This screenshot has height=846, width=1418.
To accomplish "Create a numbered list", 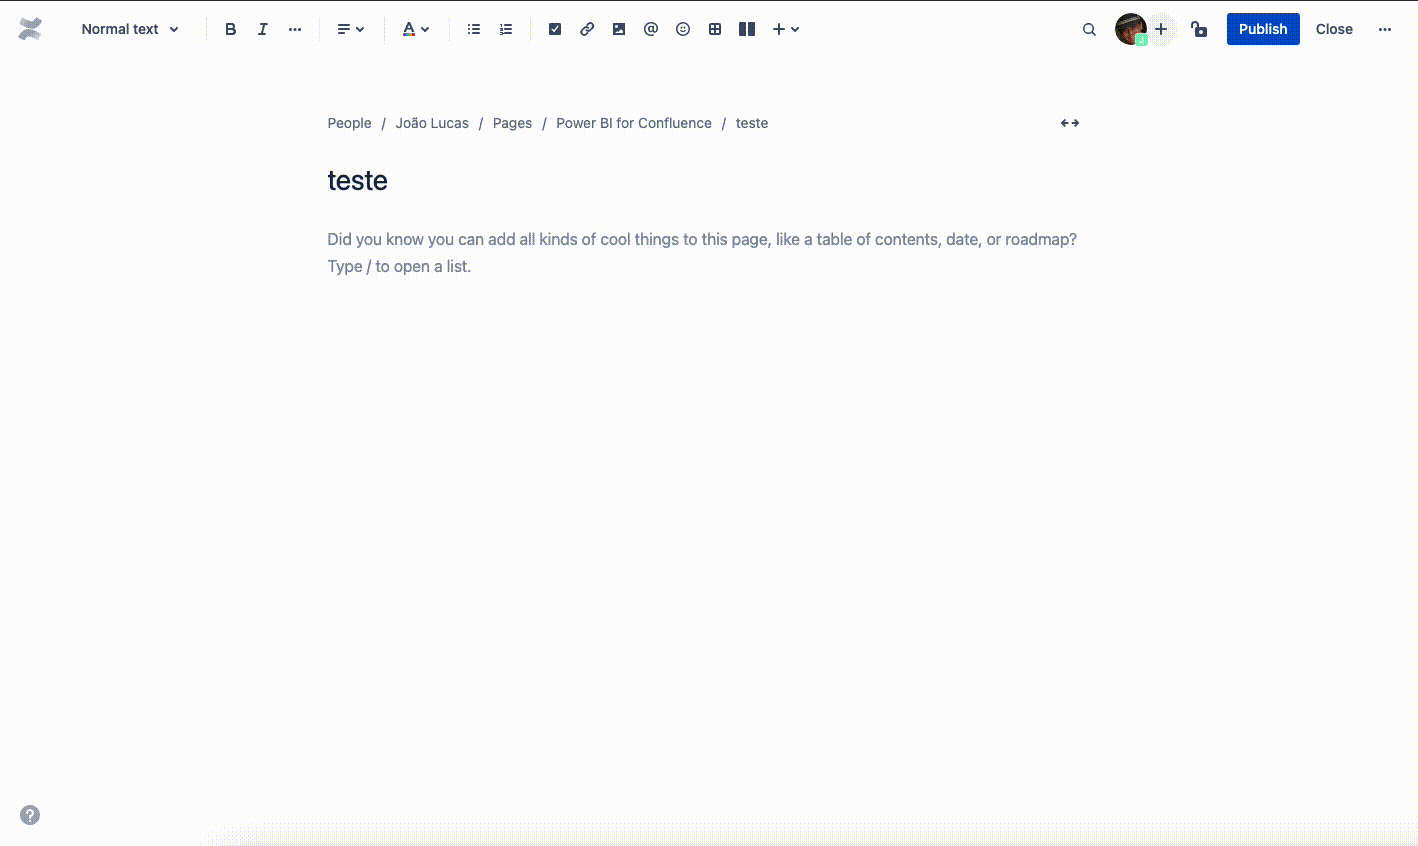I will click(506, 29).
